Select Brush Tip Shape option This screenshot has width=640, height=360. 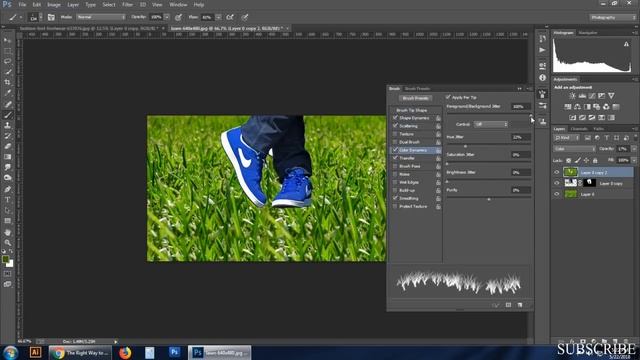[411, 110]
